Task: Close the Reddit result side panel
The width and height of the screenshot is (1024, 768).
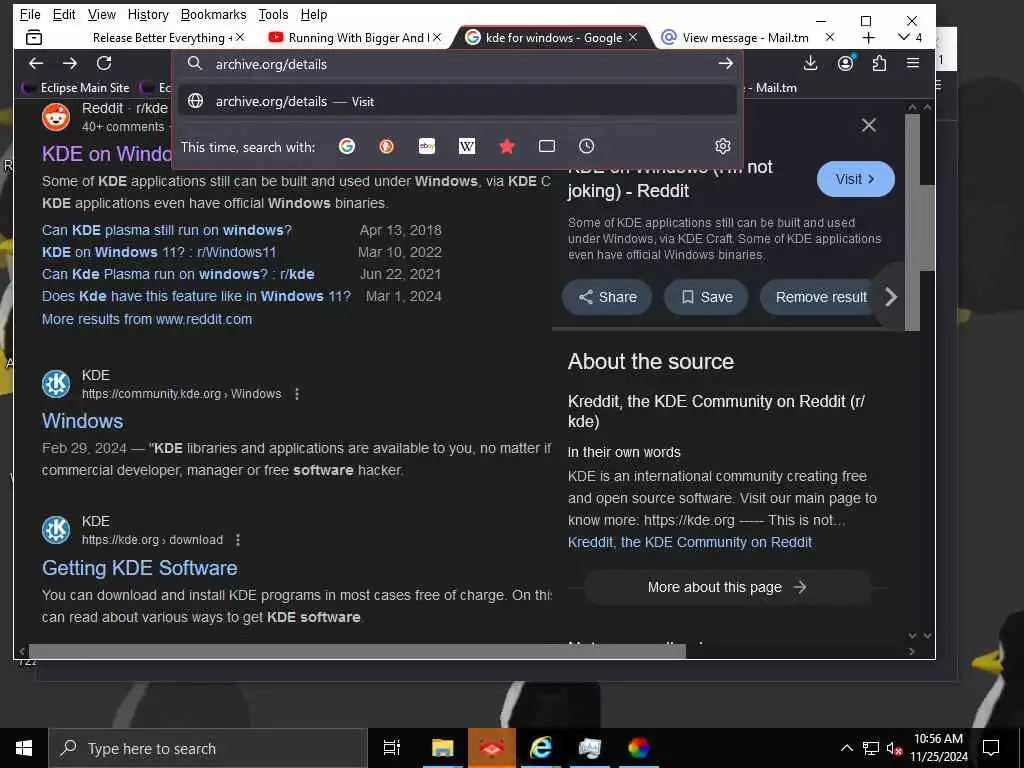Action: click(869, 125)
